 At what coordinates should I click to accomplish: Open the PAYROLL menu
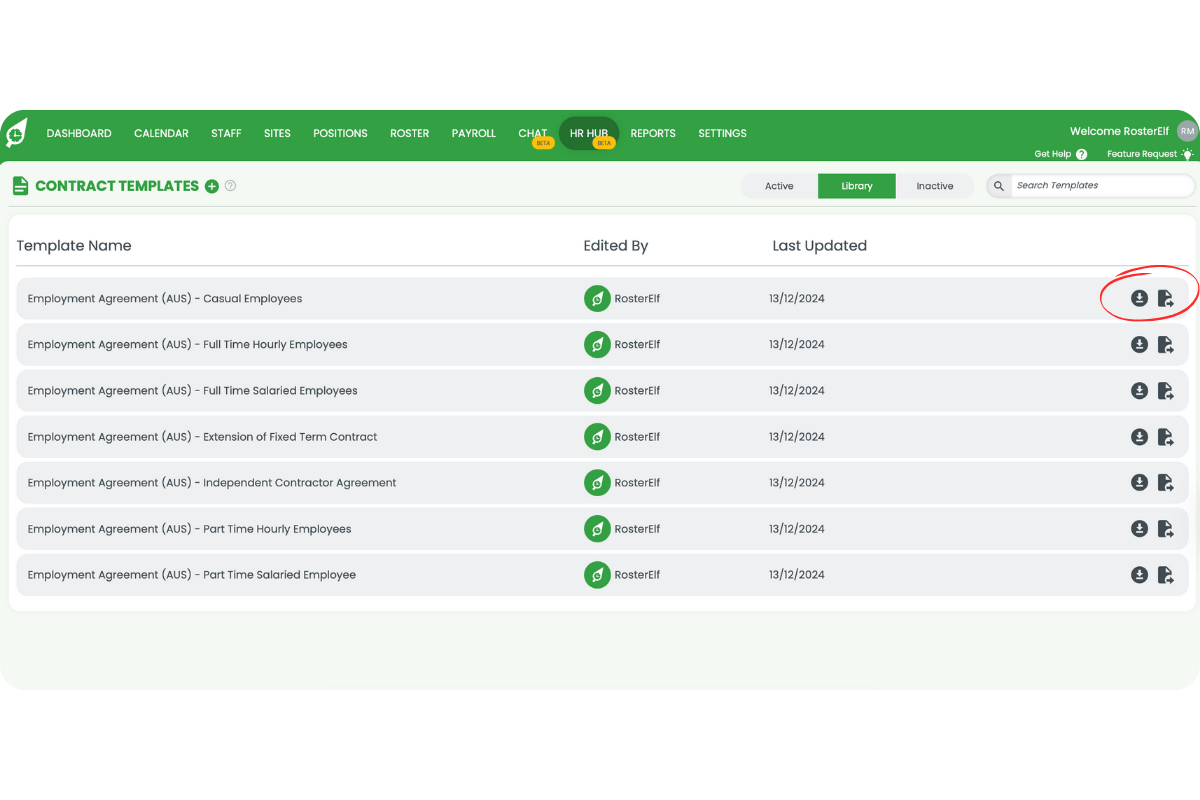tap(473, 133)
